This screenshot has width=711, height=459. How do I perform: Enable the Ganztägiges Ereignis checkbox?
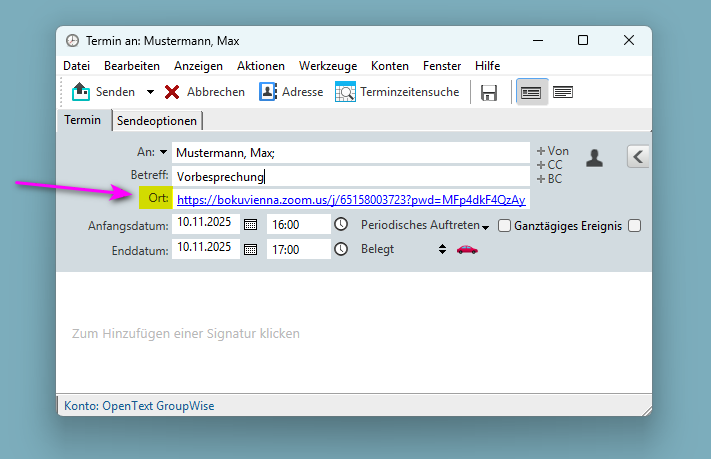[x=504, y=226]
